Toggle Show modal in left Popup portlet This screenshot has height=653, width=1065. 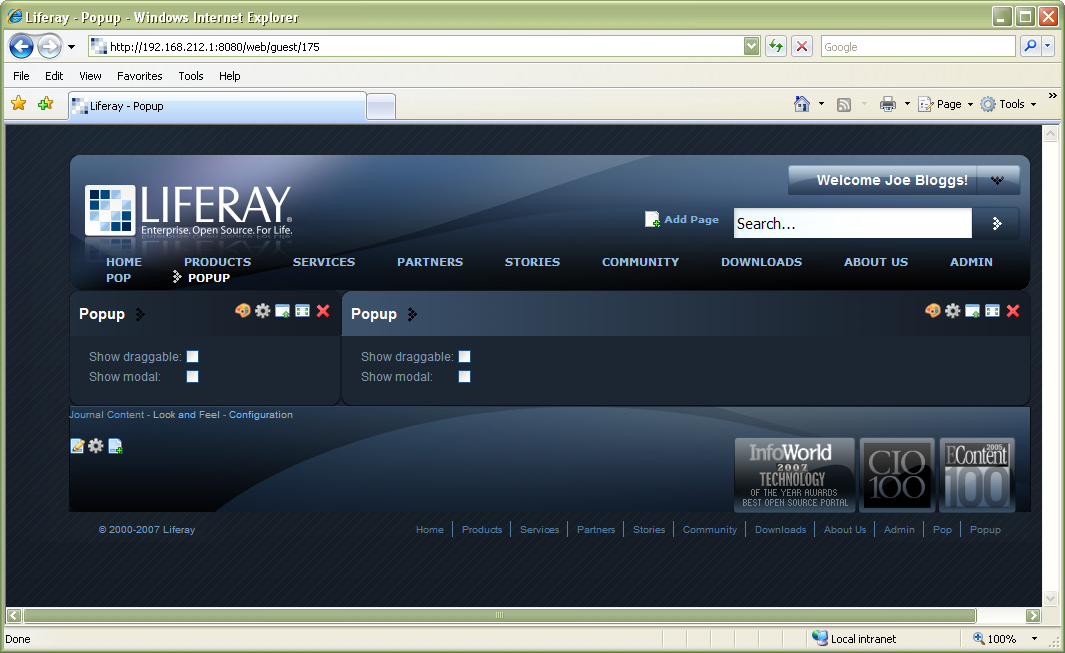[x=193, y=376]
